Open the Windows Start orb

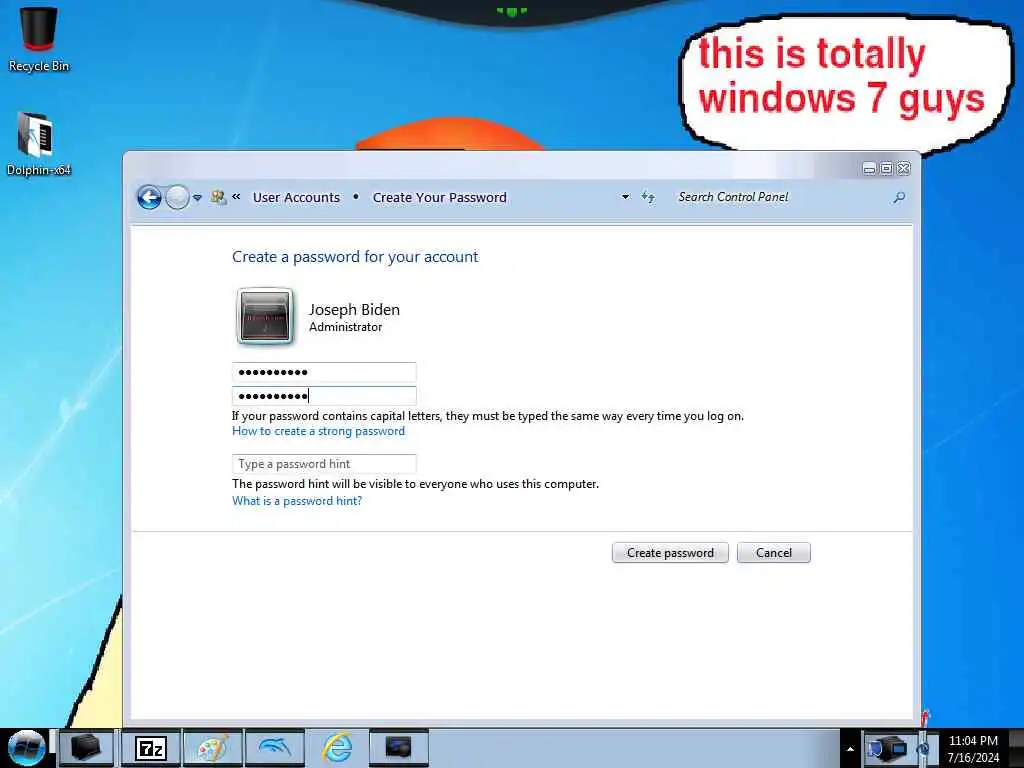(x=25, y=748)
